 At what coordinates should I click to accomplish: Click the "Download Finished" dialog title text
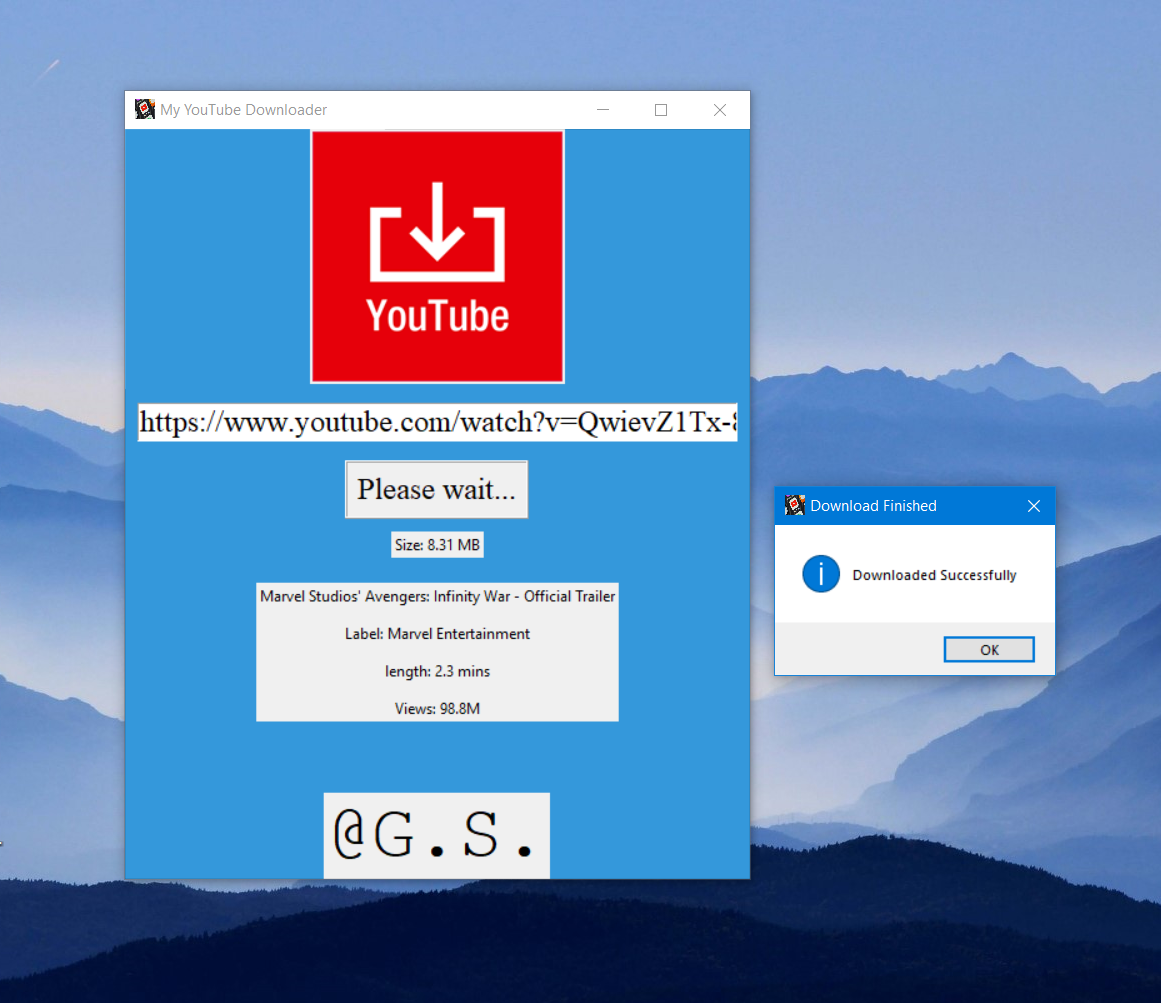pos(873,506)
